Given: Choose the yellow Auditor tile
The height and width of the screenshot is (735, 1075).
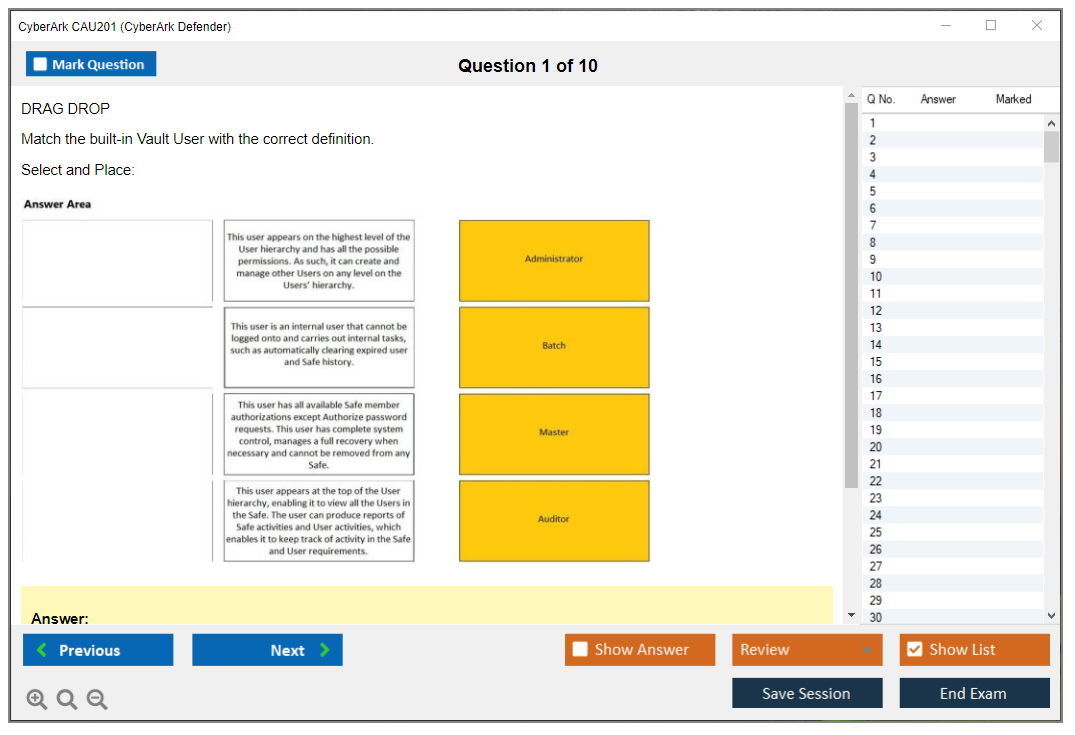Looking at the screenshot, I should (x=554, y=520).
